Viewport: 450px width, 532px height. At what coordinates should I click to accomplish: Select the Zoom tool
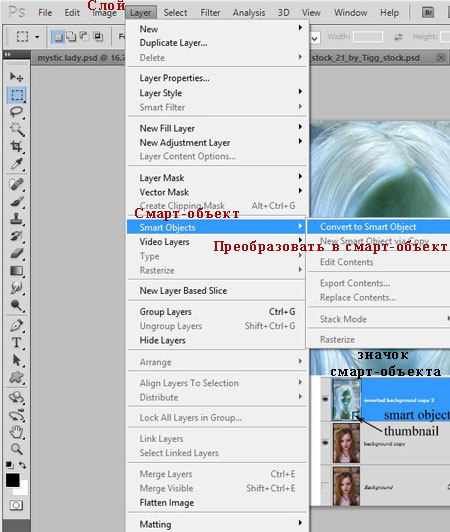tap(16, 449)
